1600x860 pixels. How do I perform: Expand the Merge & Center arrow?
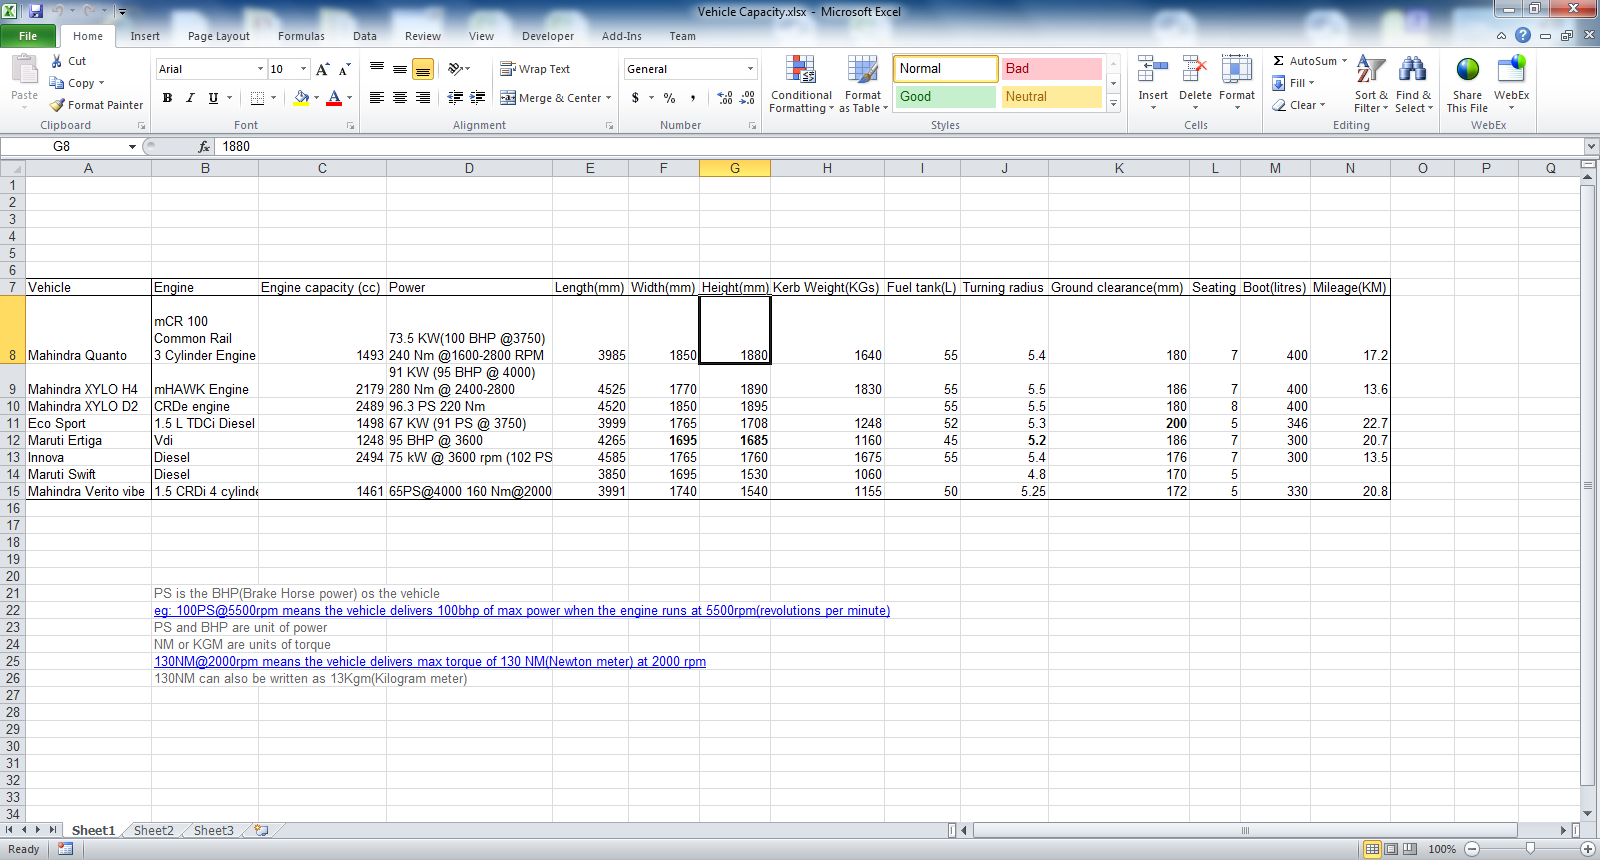608,98
